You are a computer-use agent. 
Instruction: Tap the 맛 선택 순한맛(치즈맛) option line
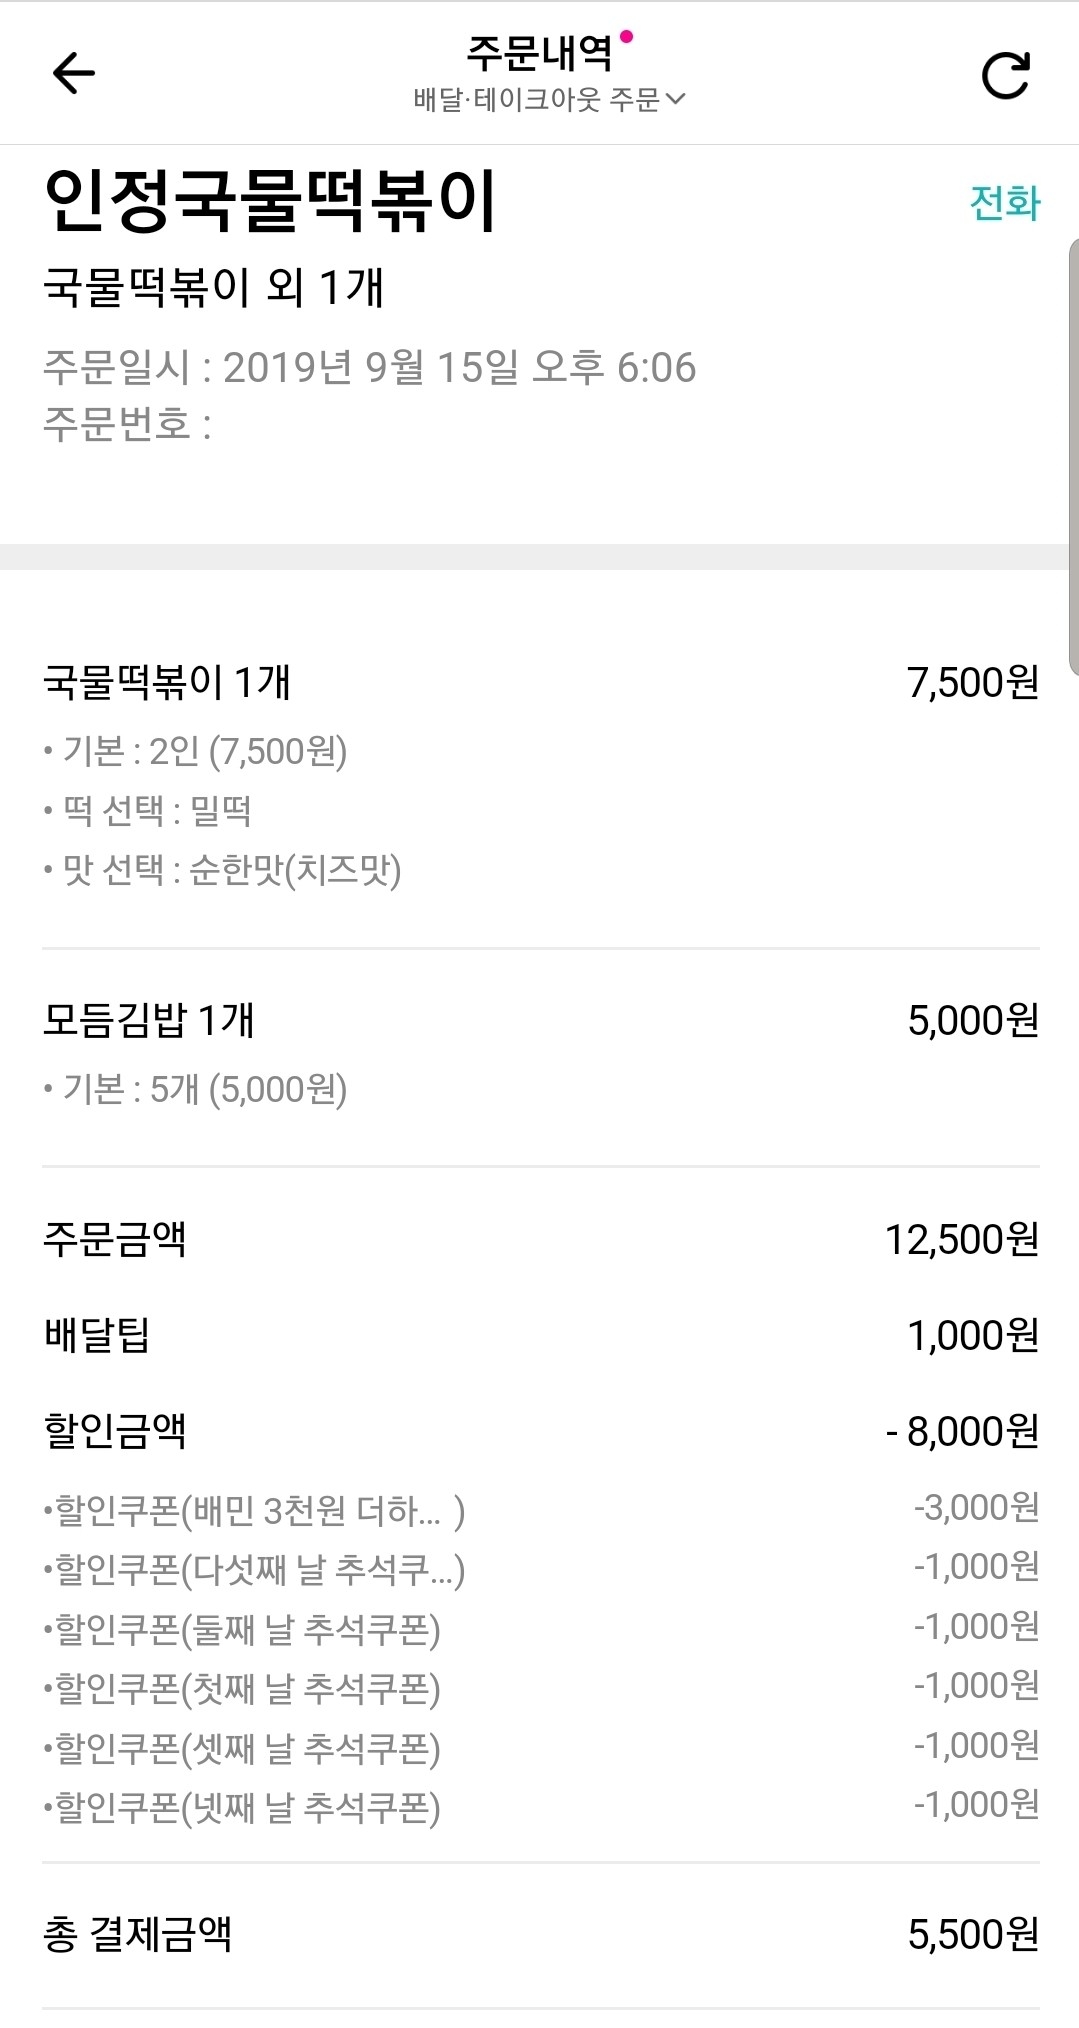(222, 870)
